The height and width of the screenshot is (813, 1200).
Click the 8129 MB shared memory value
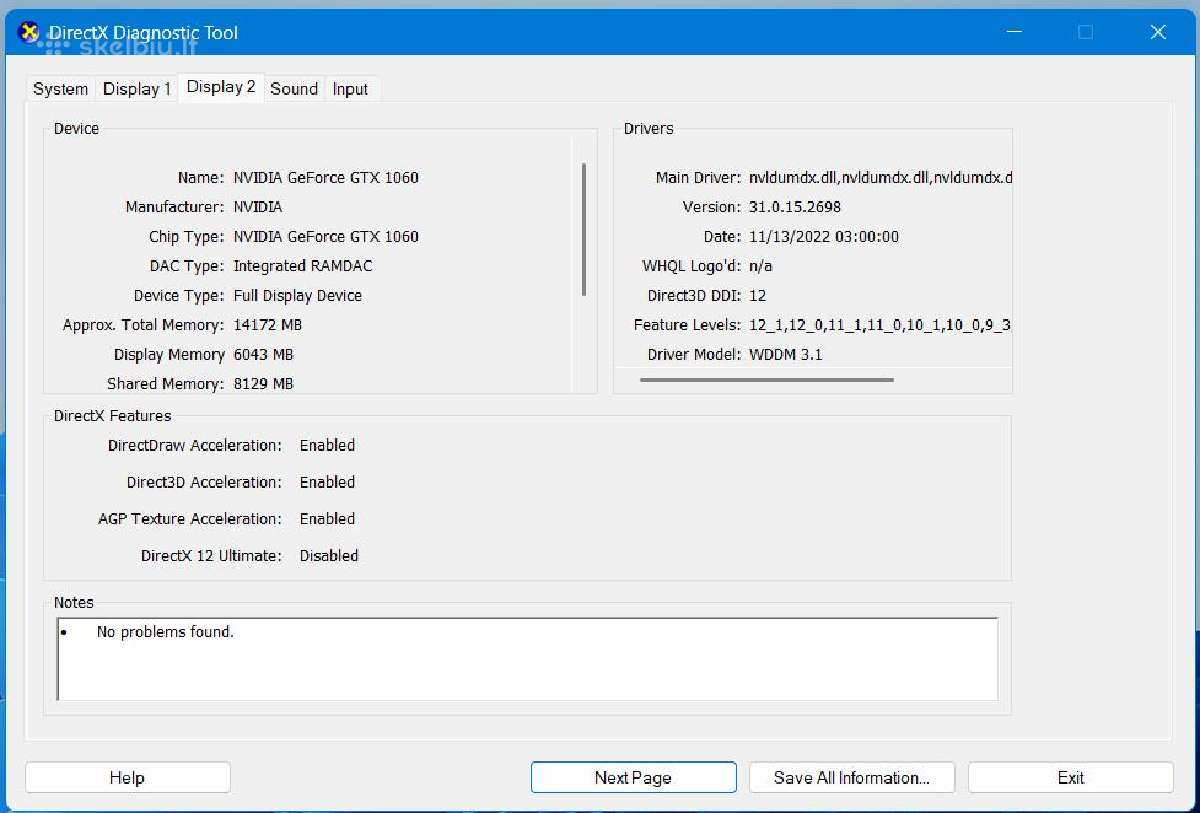(x=264, y=384)
